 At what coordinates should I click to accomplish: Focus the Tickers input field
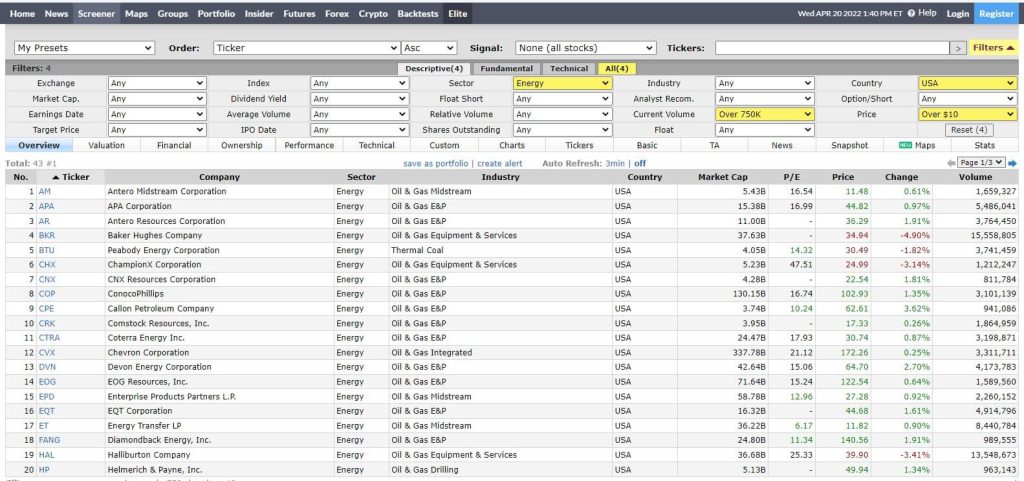[x=832, y=48]
